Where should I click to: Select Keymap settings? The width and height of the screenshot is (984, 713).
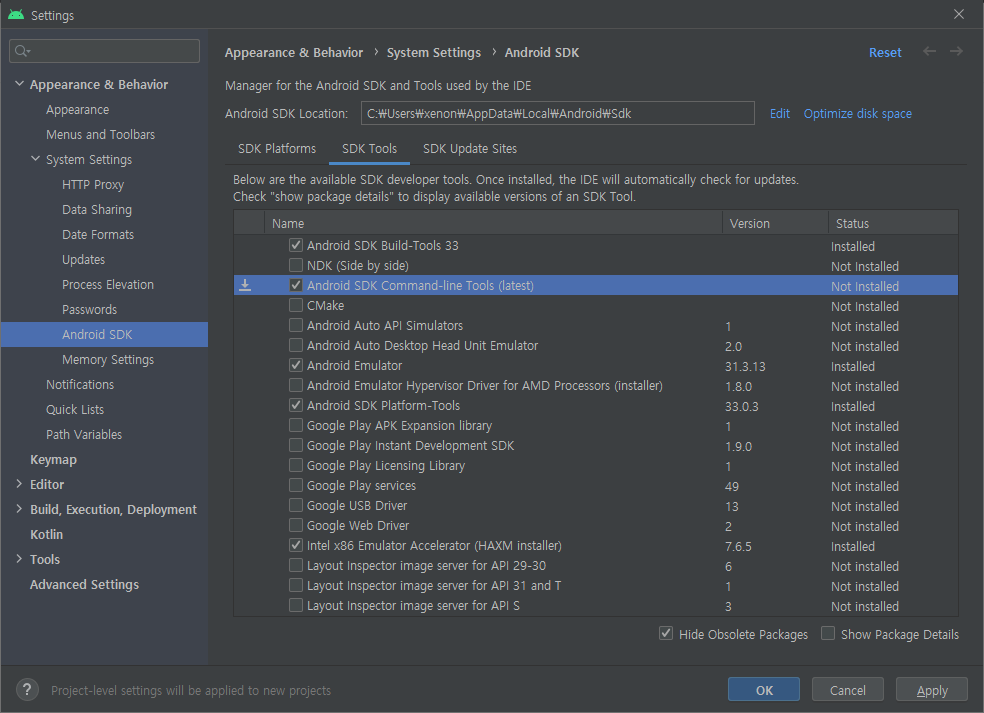click(53, 459)
